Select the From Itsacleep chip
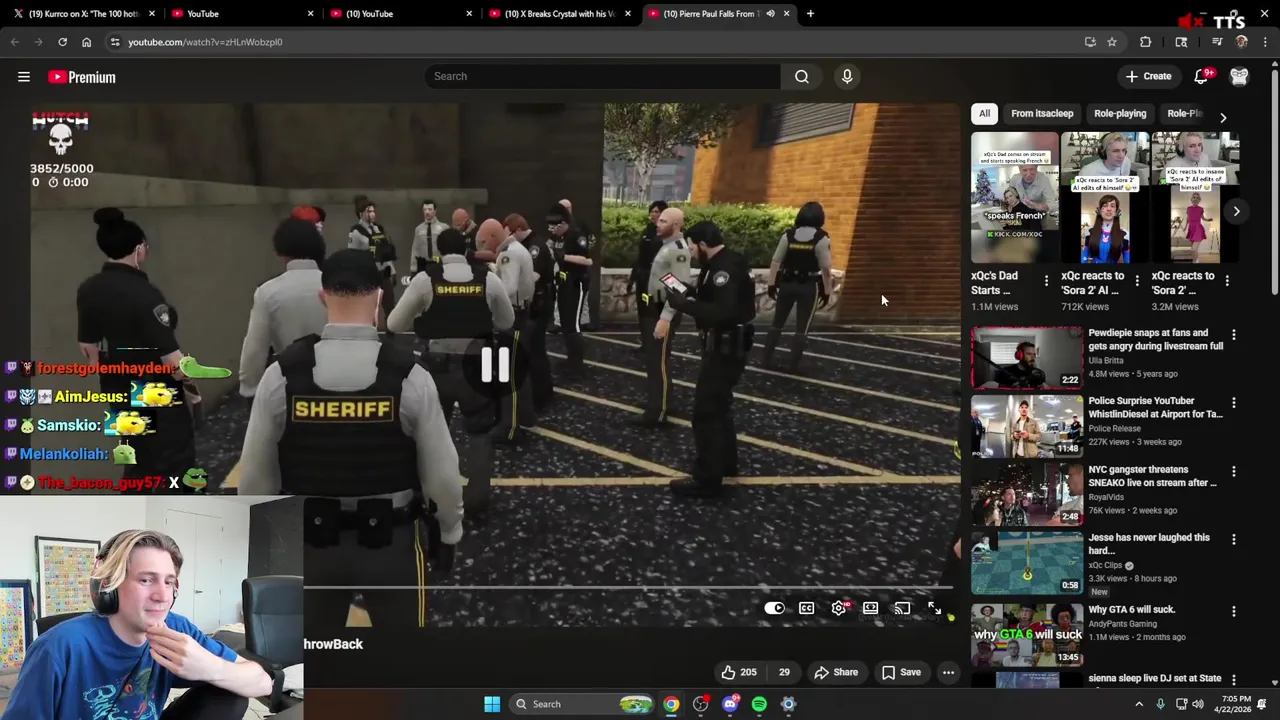The width and height of the screenshot is (1280, 720). 1042,113
